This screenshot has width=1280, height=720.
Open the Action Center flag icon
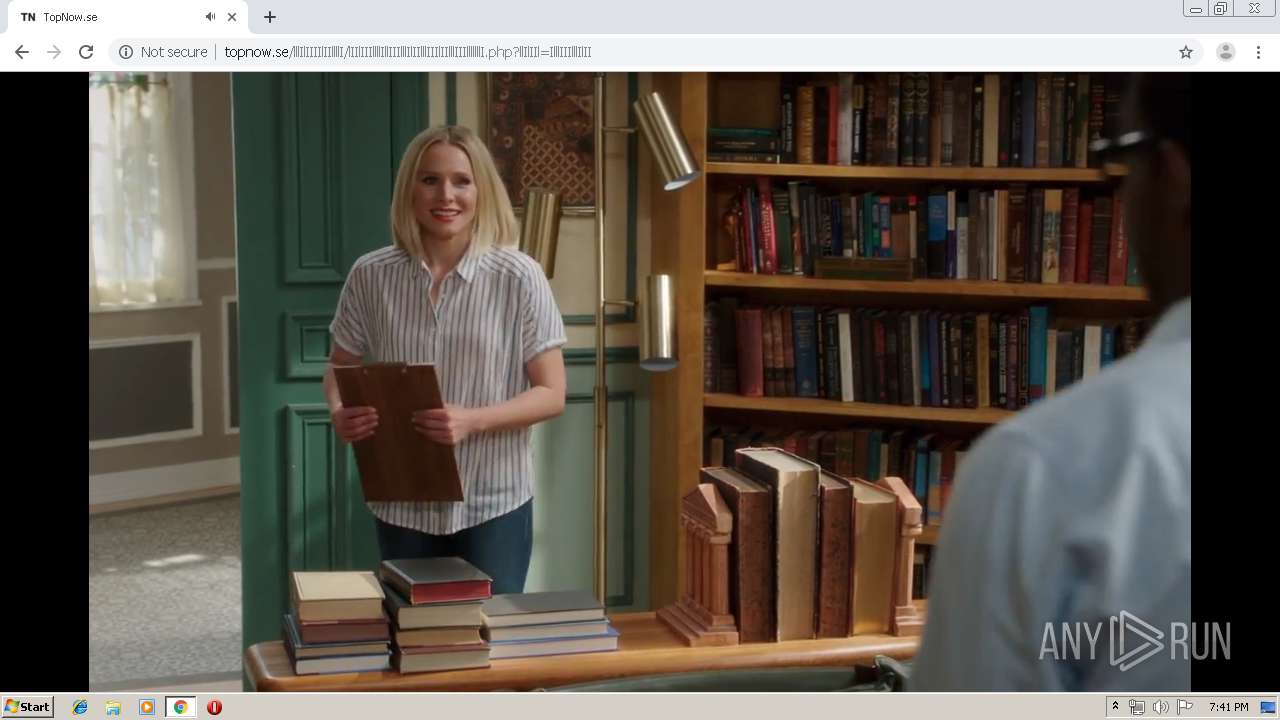(x=1185, y=707)
